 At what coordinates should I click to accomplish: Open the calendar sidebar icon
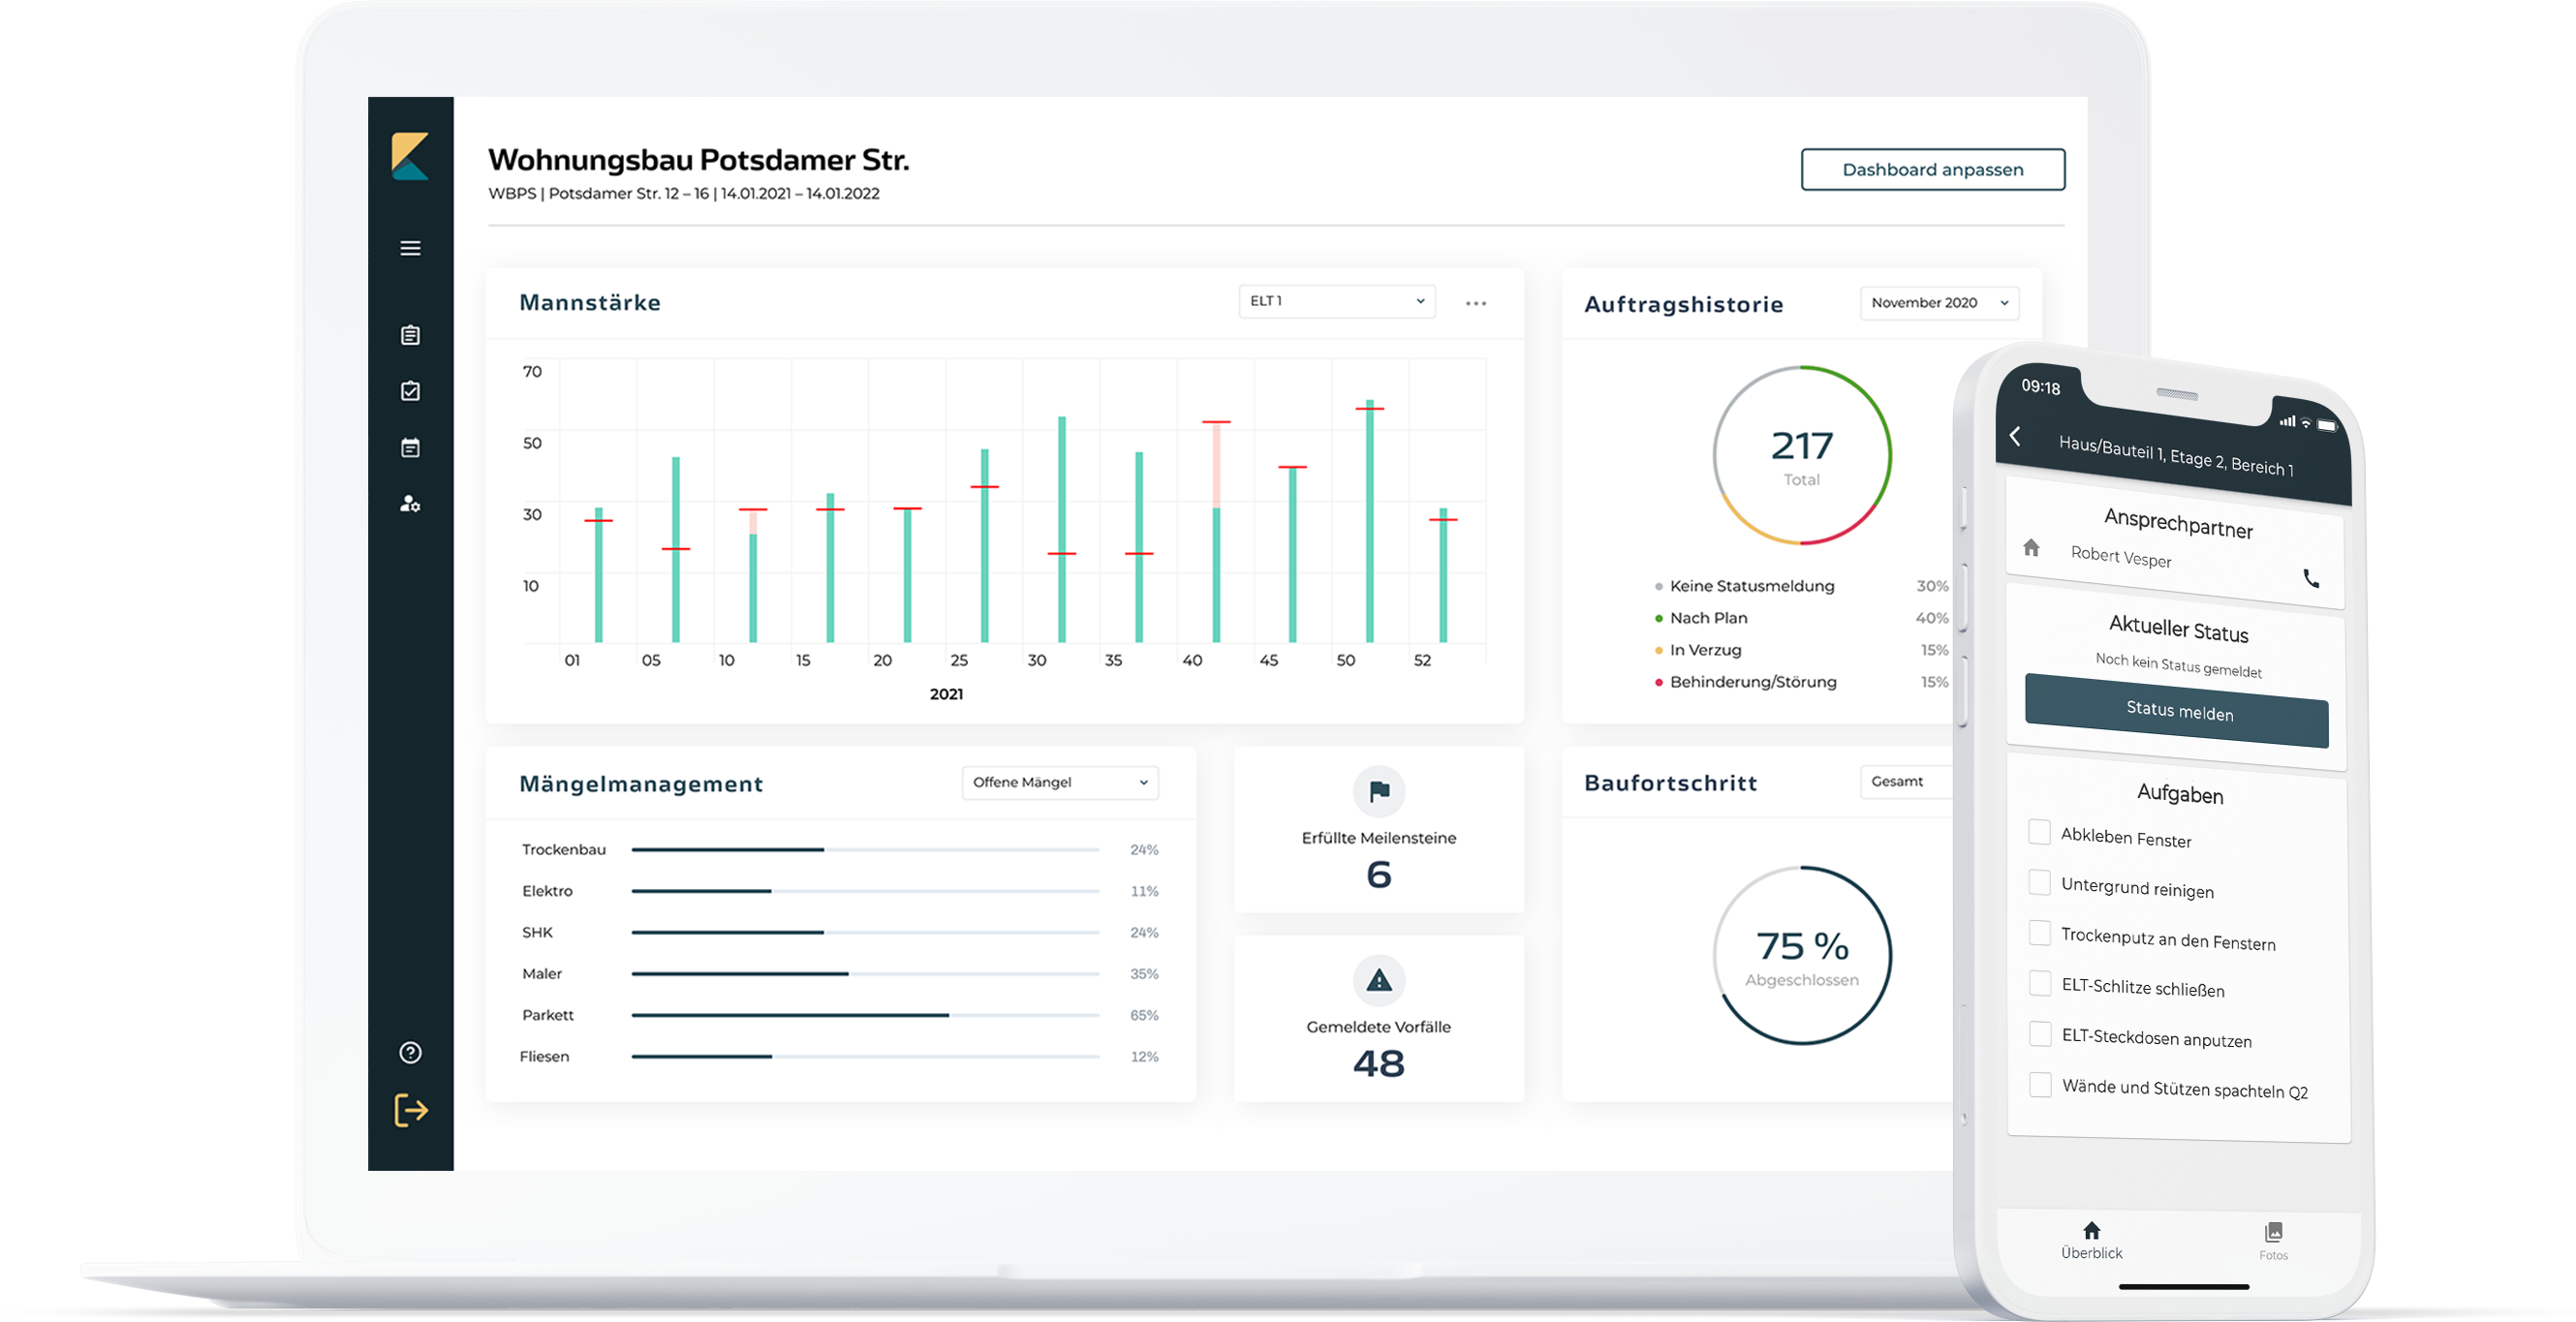(410, 447)
